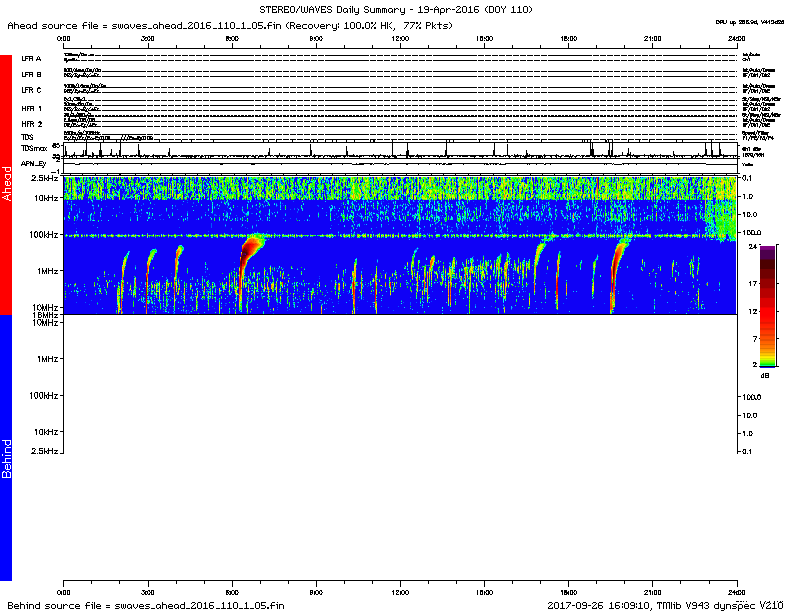
Task: Click the Ahead source file name text
Action: coord(189,23)
